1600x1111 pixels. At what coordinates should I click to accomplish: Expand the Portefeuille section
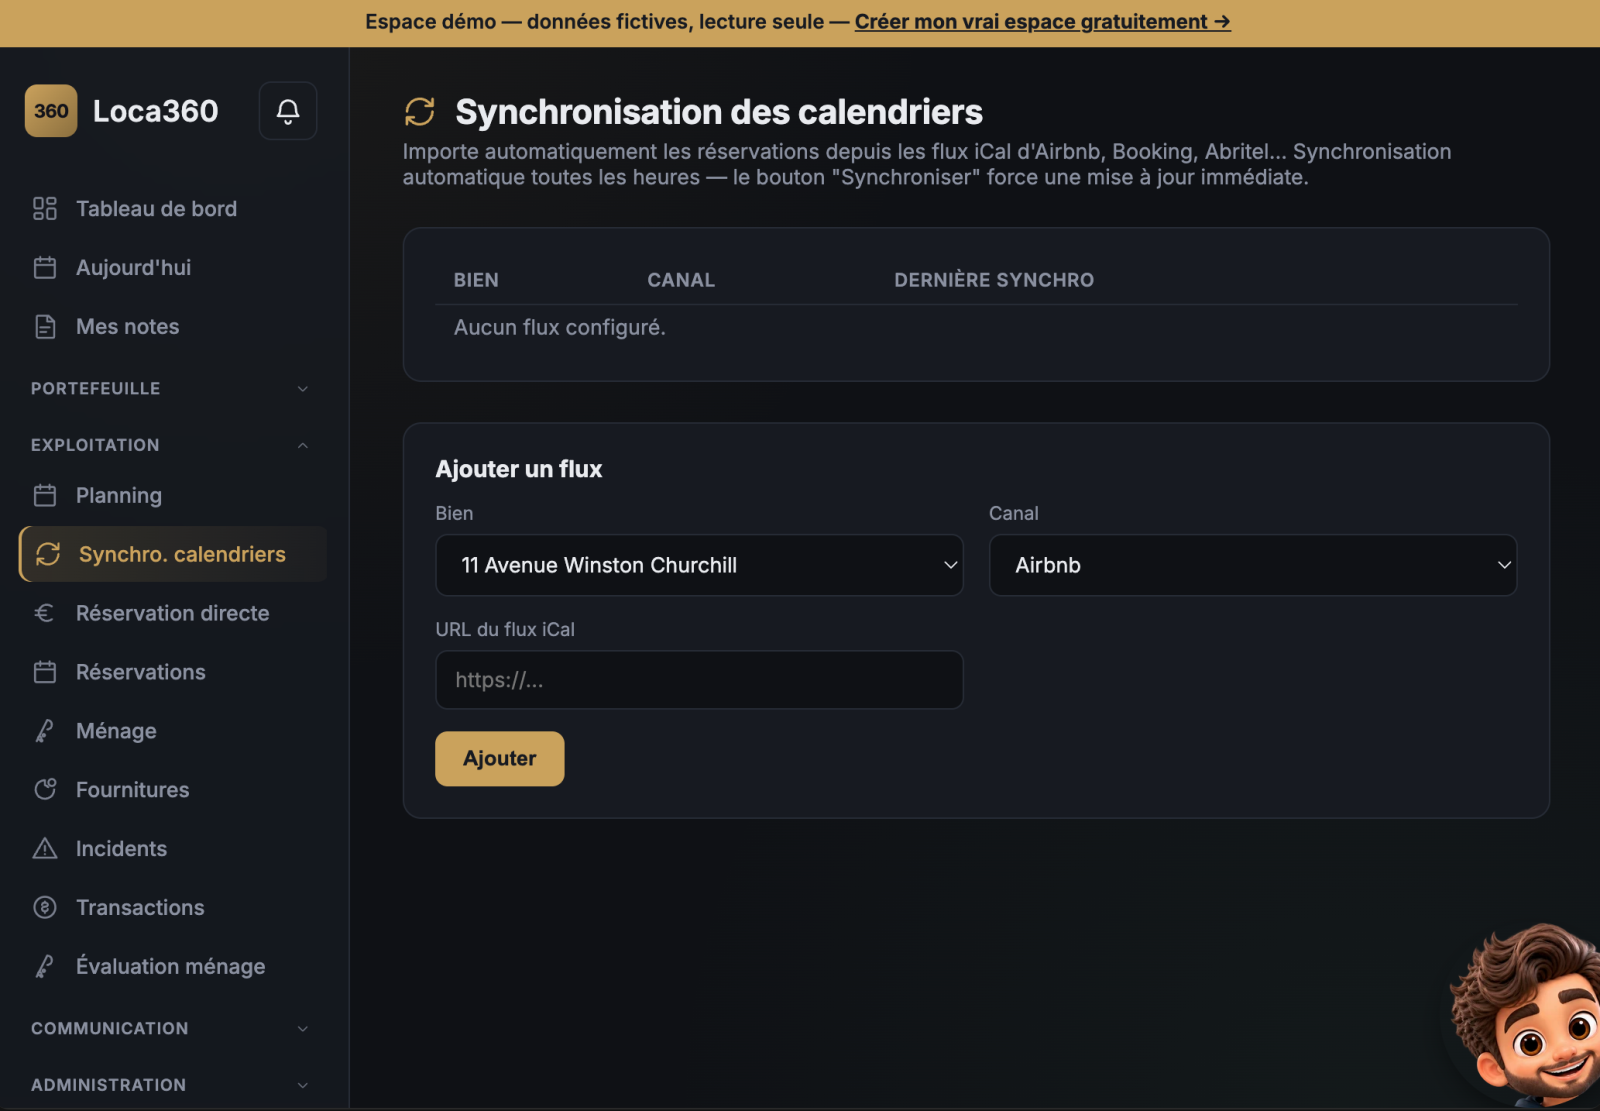coord(170,388)
